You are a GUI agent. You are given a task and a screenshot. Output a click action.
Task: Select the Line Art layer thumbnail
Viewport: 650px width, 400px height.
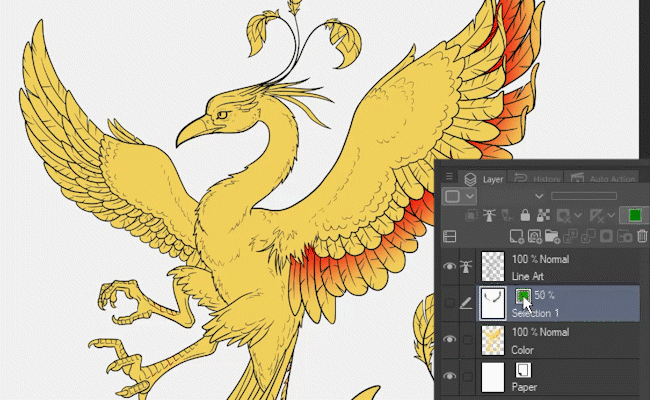click(493, 266)
